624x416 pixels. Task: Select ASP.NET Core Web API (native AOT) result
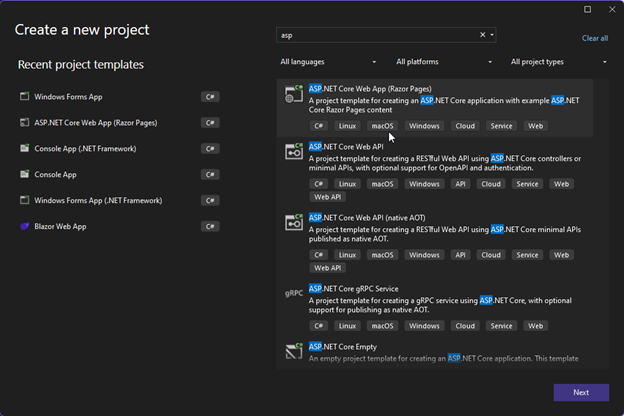367,218
